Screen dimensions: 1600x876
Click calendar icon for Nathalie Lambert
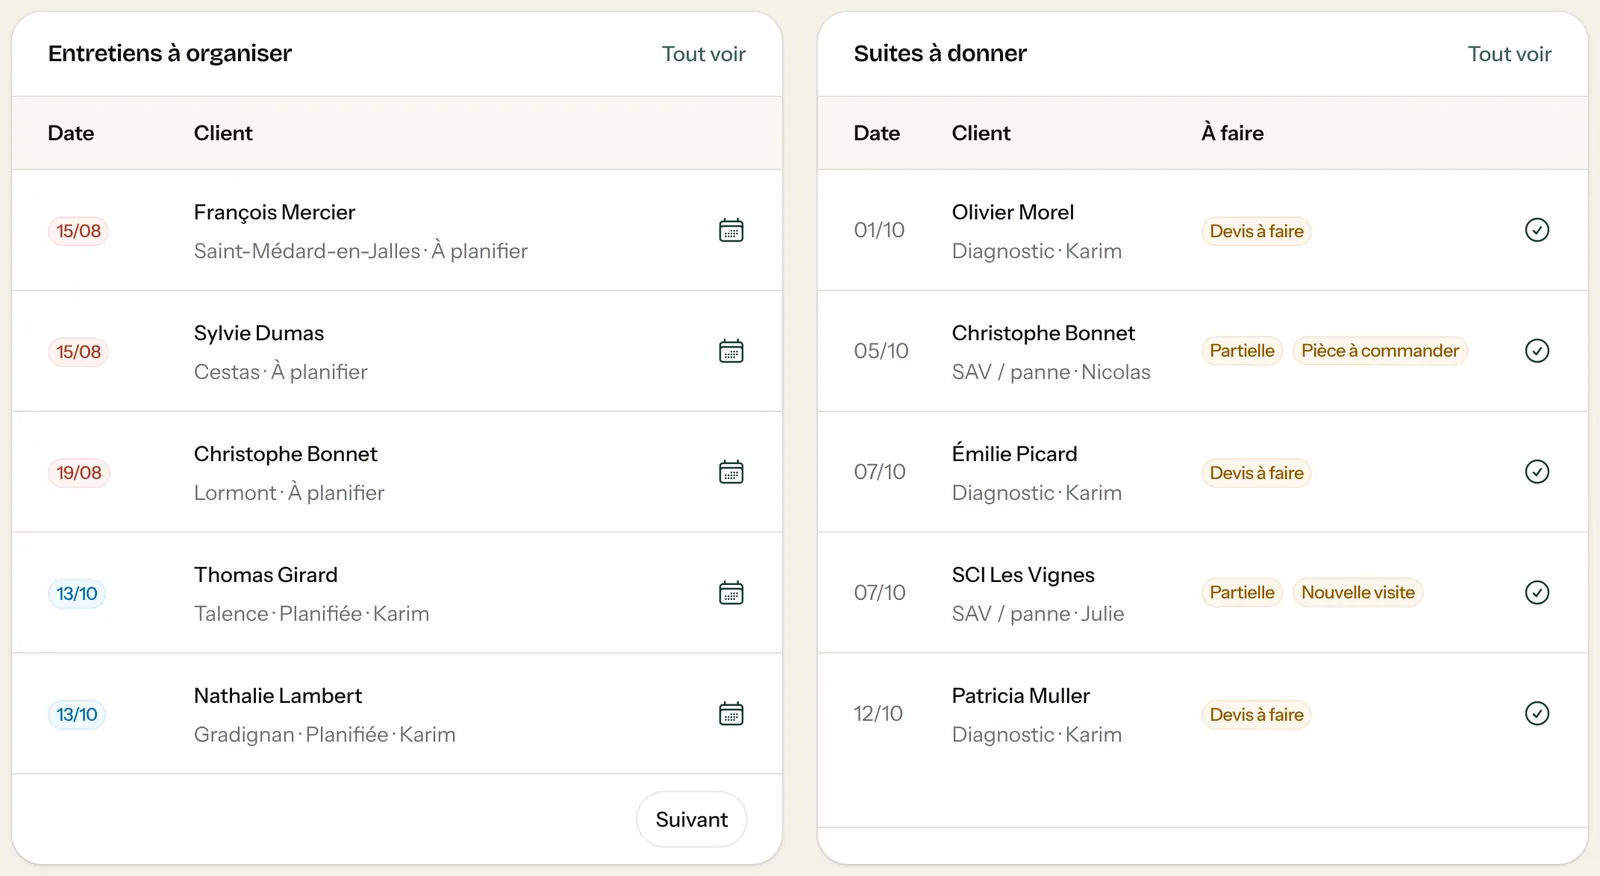coord(731,714)
